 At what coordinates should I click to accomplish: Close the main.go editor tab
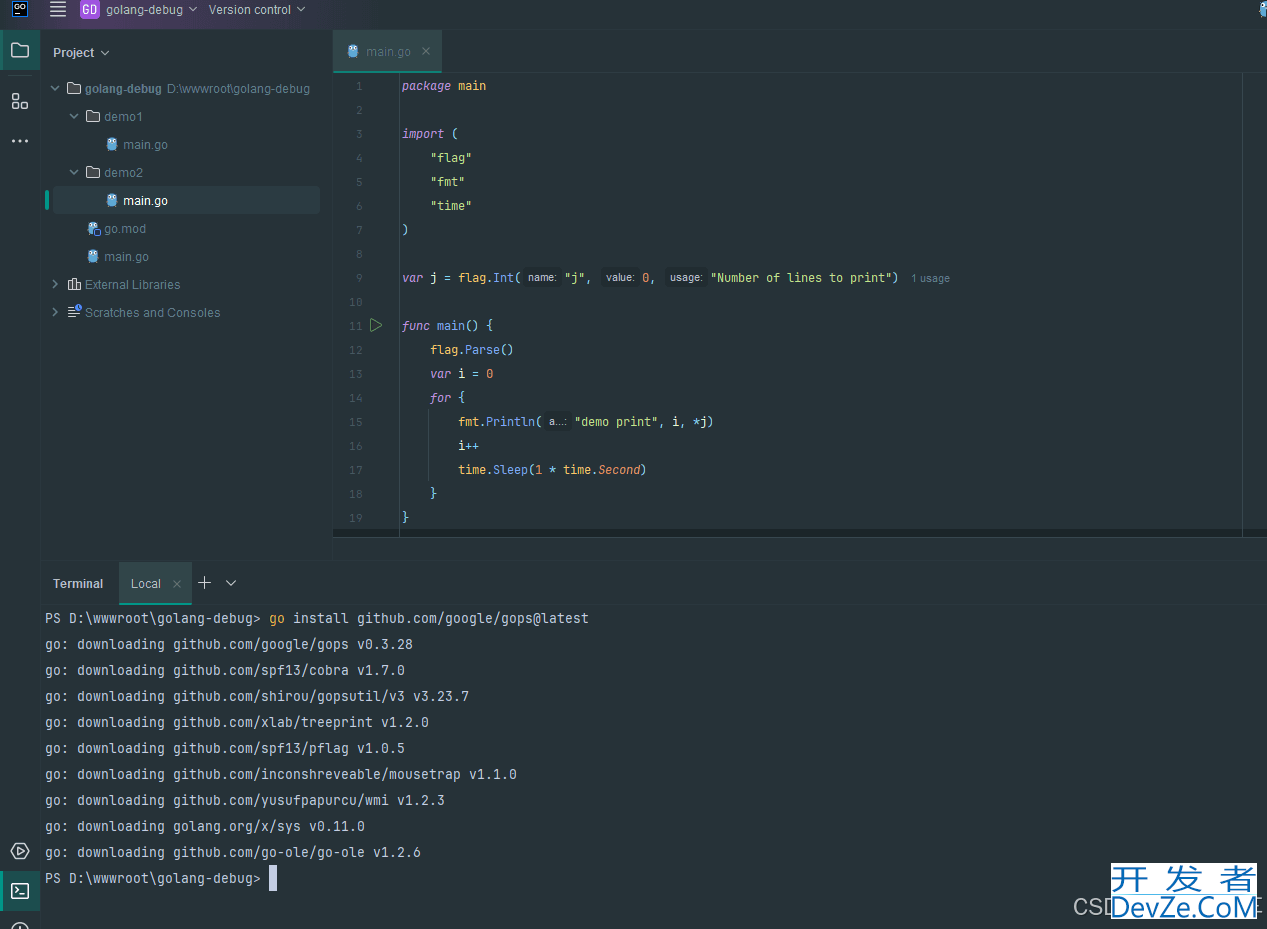pos(426,51)
